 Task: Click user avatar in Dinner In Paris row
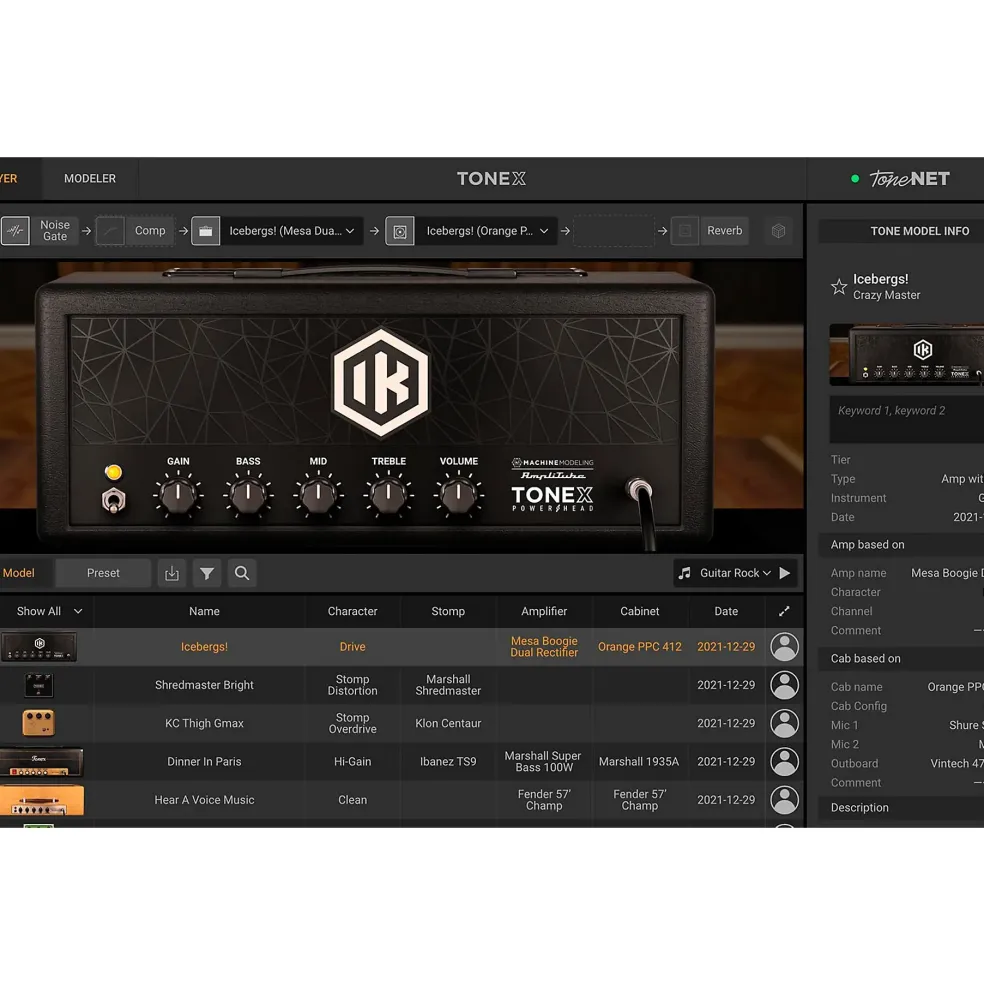point(784,761)
